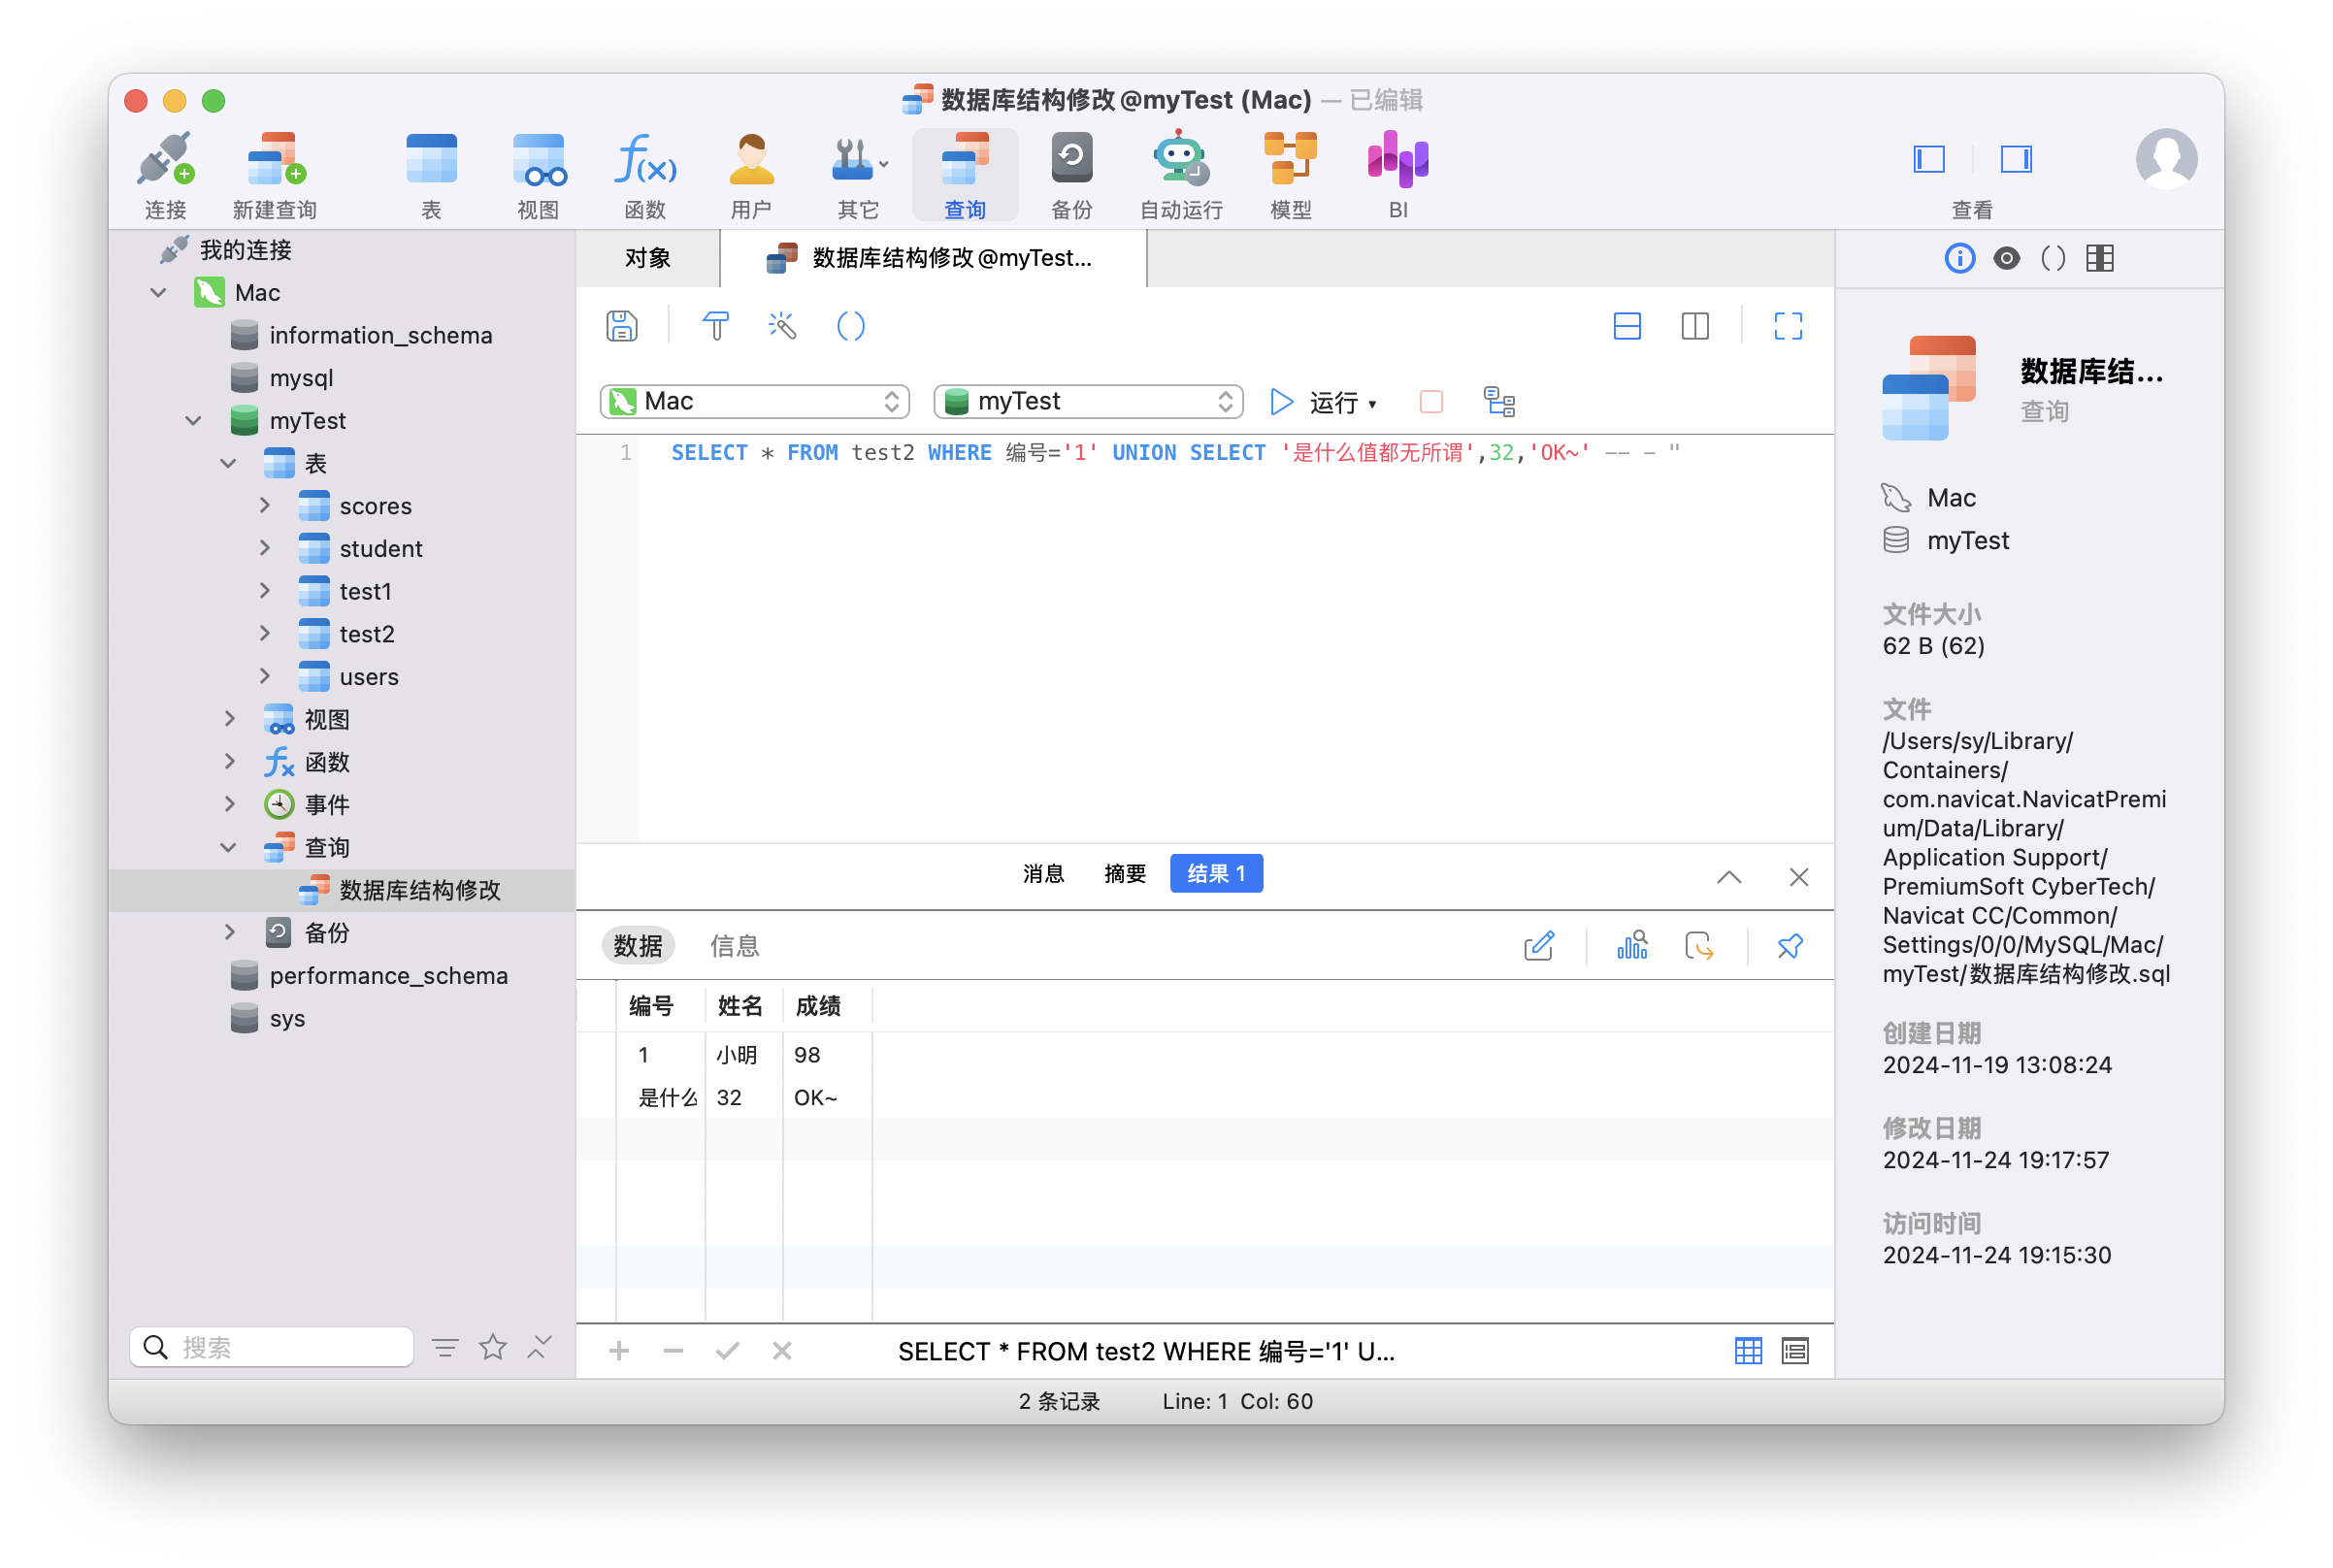Image resolution: width=2333 pixels, height=1568 pixels.
Task: Open the chart icon in results toolbar
Action: [1631, 946]
